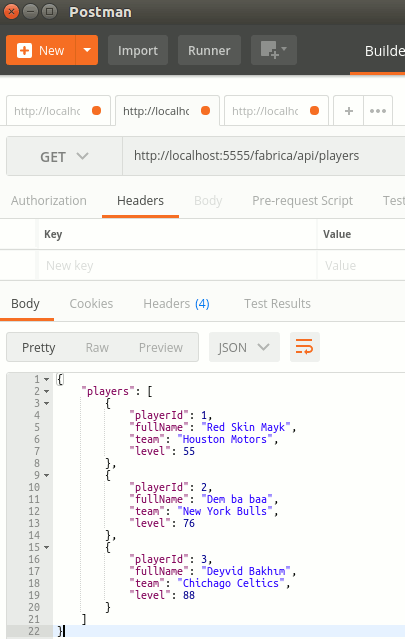
Task: Click the level value 88
Action: pos(189,595)
